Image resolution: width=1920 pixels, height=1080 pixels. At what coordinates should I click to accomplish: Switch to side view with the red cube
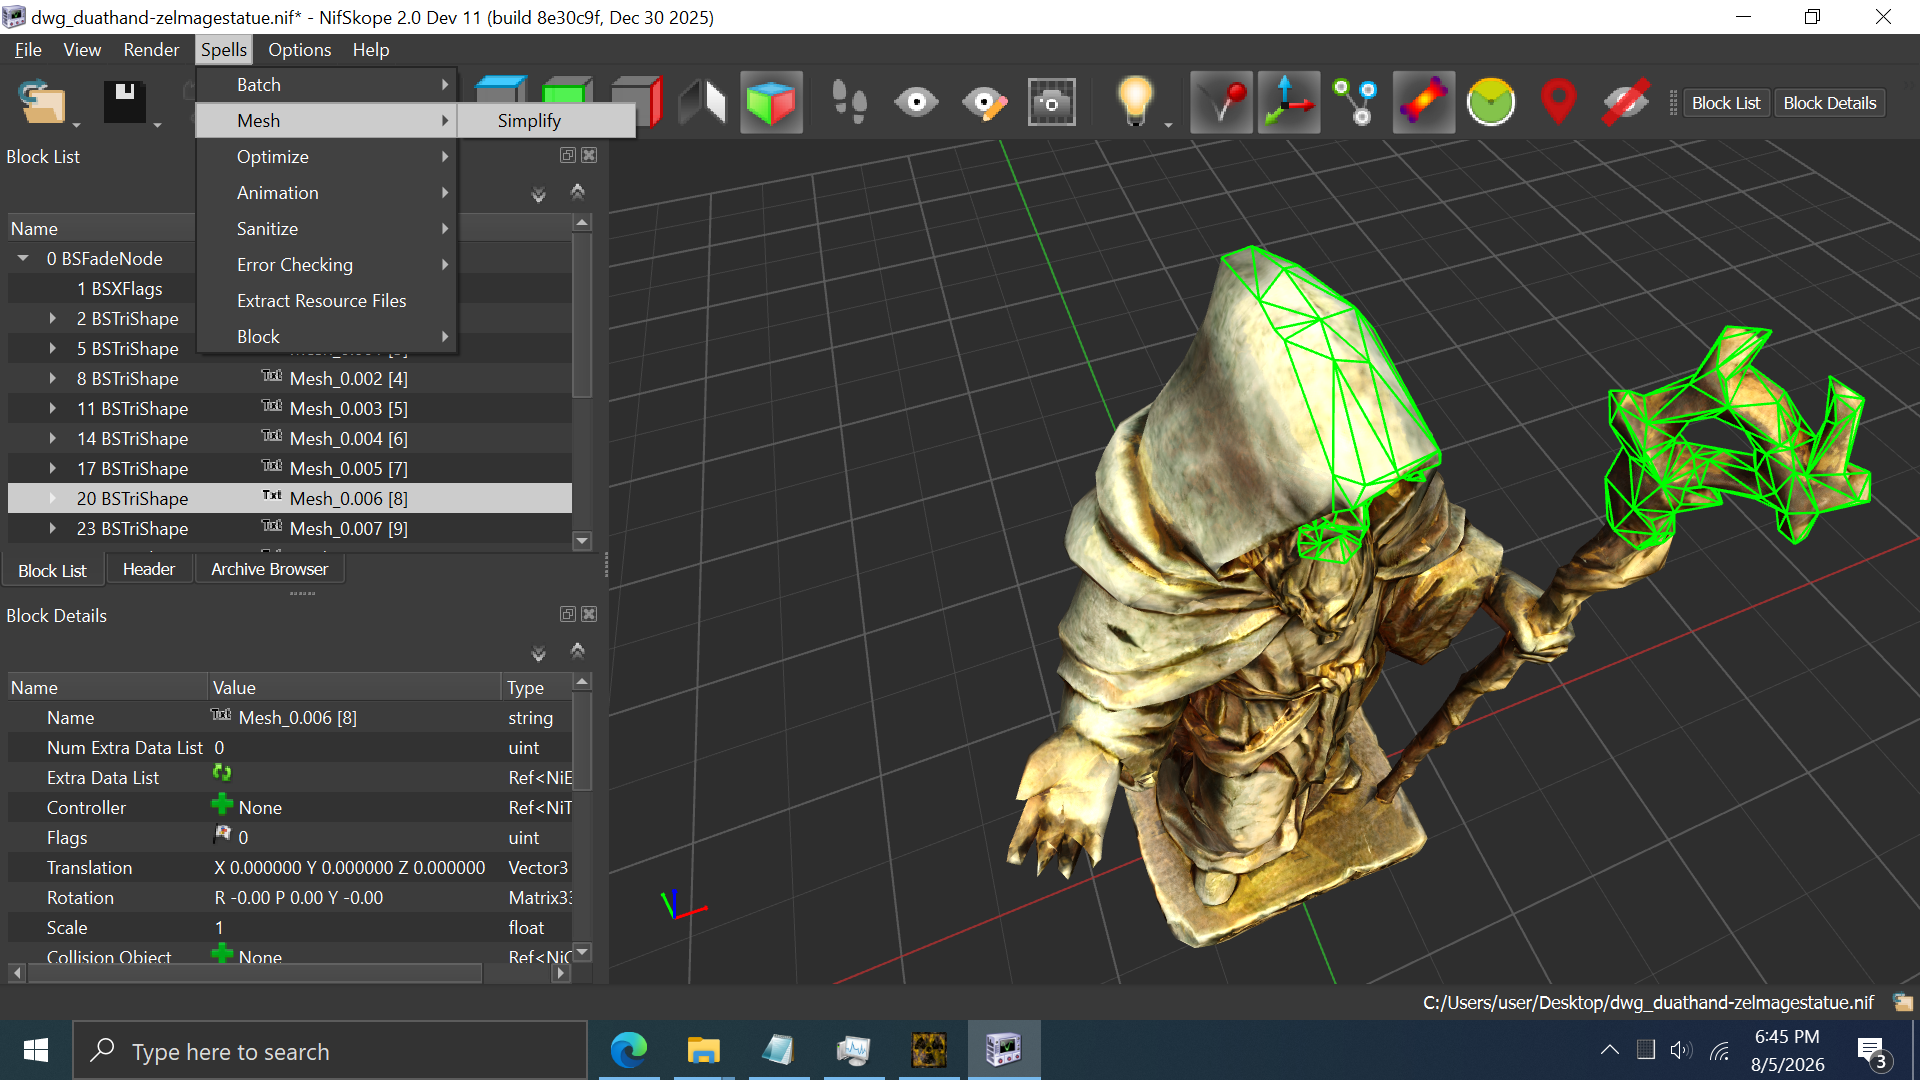[638, 102]
